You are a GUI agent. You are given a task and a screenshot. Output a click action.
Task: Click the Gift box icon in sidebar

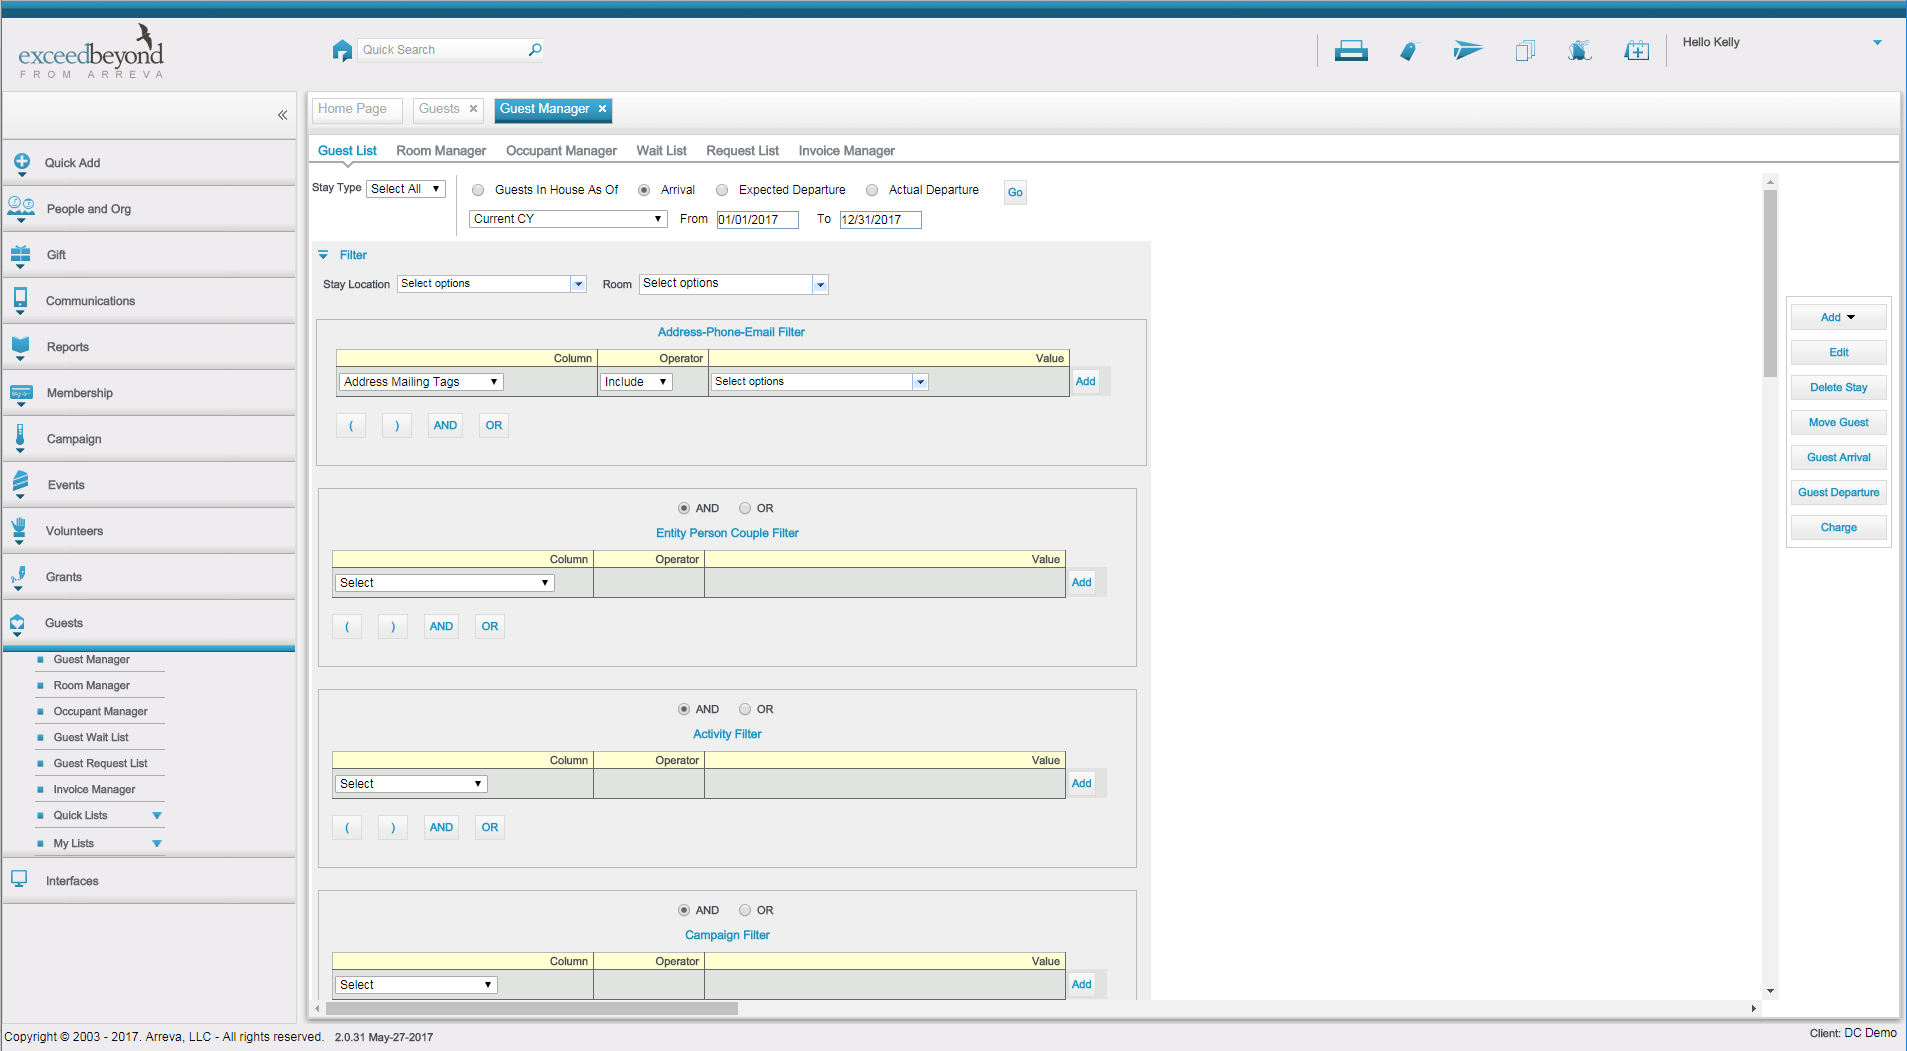tap(21, 255)
